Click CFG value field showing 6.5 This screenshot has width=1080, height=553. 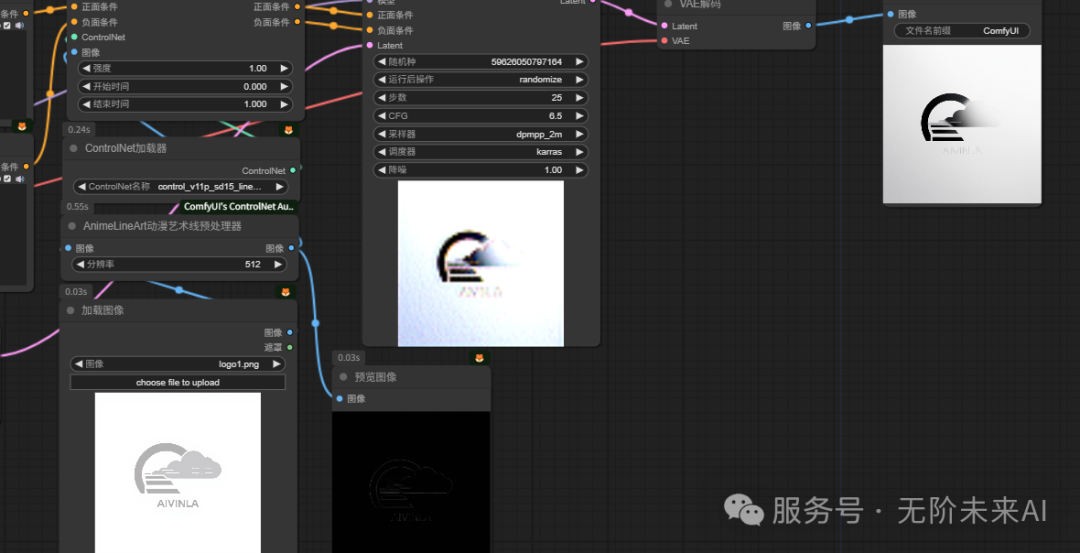(481, 116)
